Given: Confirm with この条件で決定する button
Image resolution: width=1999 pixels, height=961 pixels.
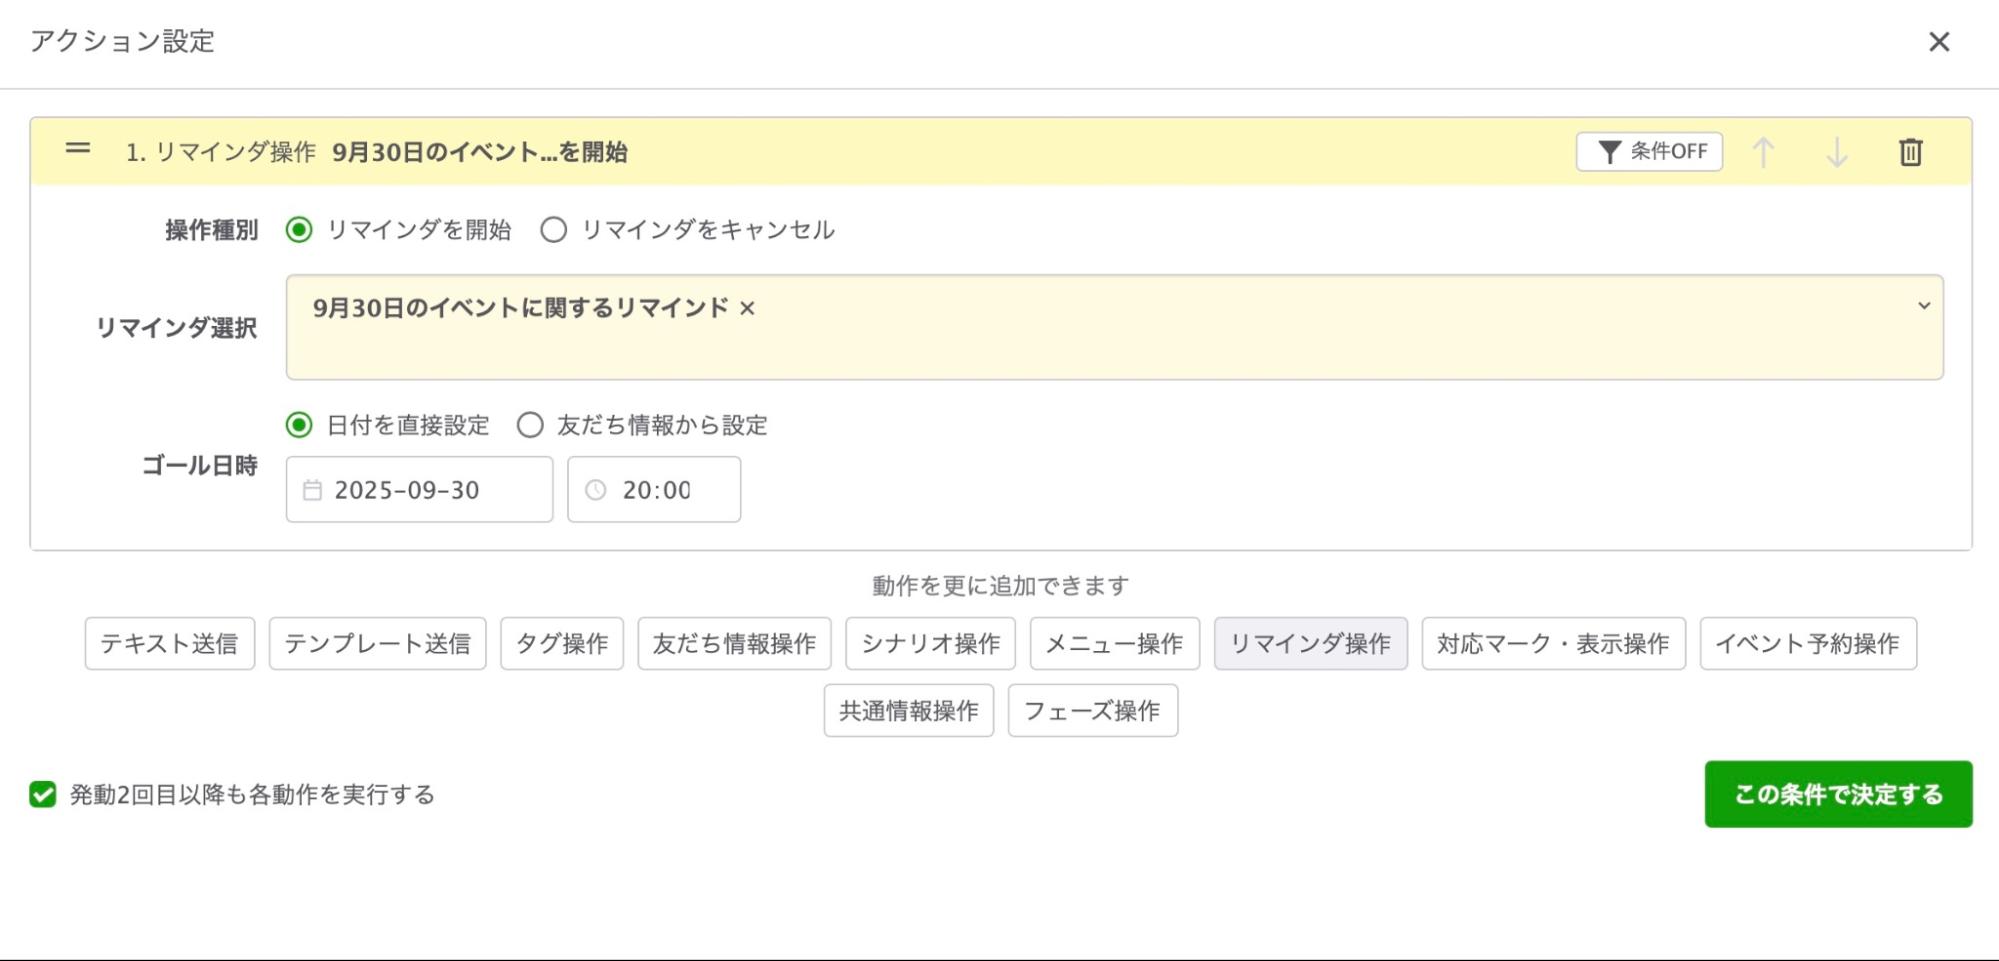Looking at the screenshot, I should [1837, 794].
